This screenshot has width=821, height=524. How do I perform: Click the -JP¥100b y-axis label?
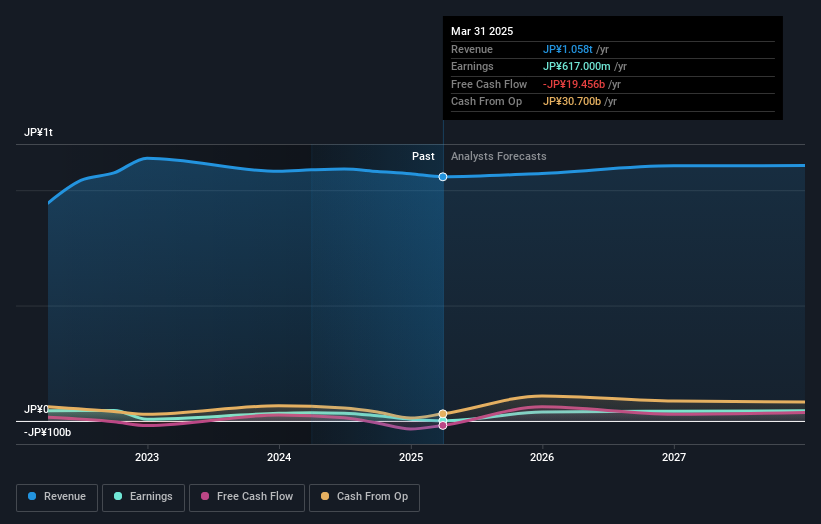(47, 432)
